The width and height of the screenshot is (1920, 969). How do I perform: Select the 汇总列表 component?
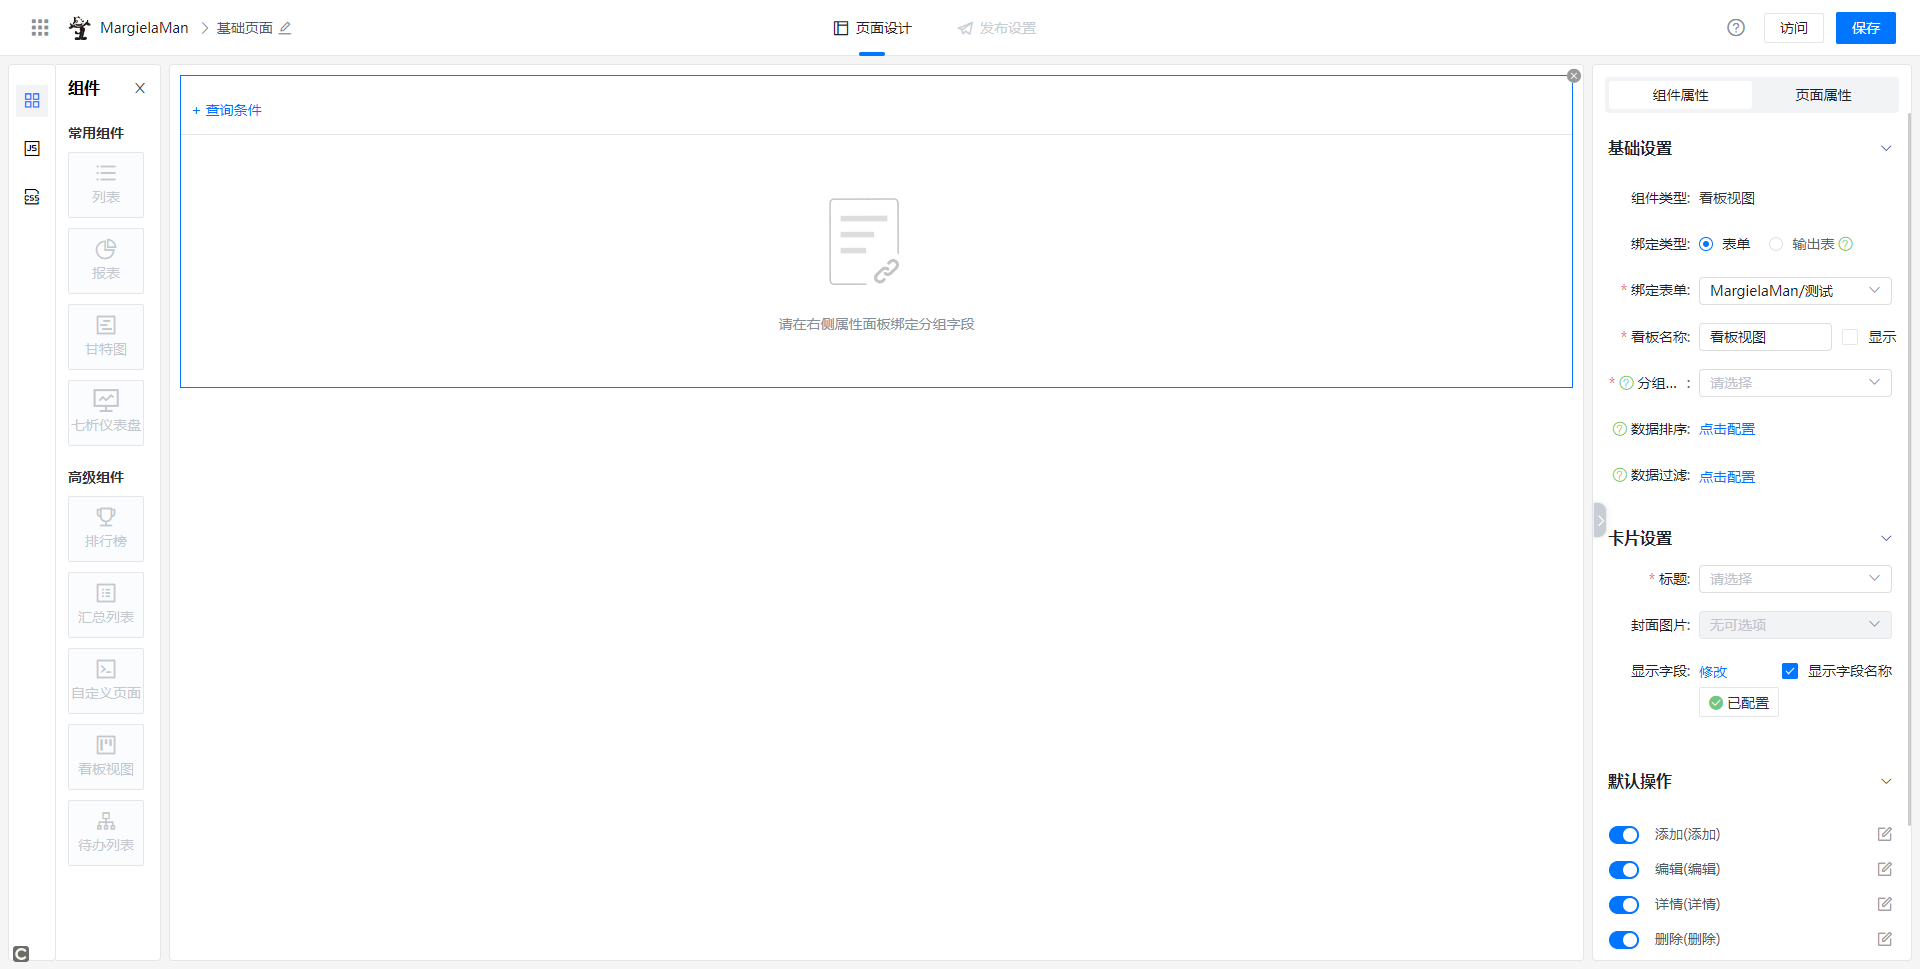pyautogui.click(x=106, y=605)
